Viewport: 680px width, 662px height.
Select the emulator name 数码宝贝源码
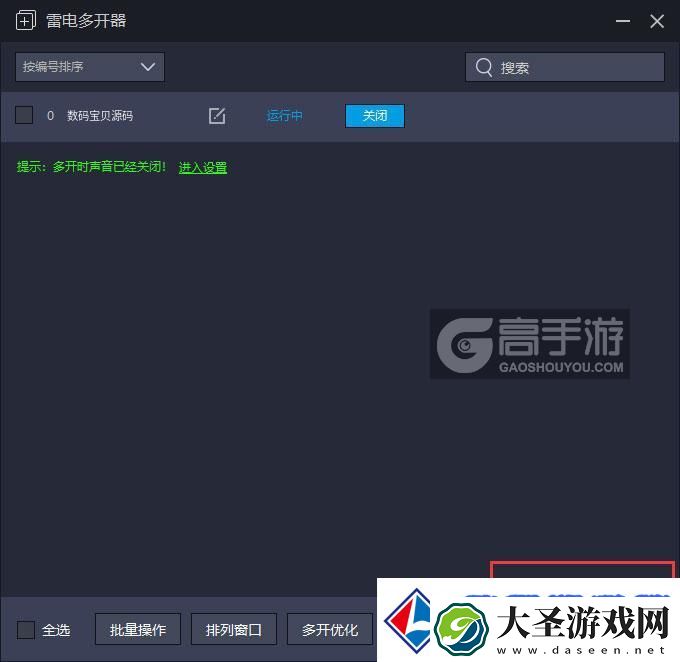[x=100, y=116]
